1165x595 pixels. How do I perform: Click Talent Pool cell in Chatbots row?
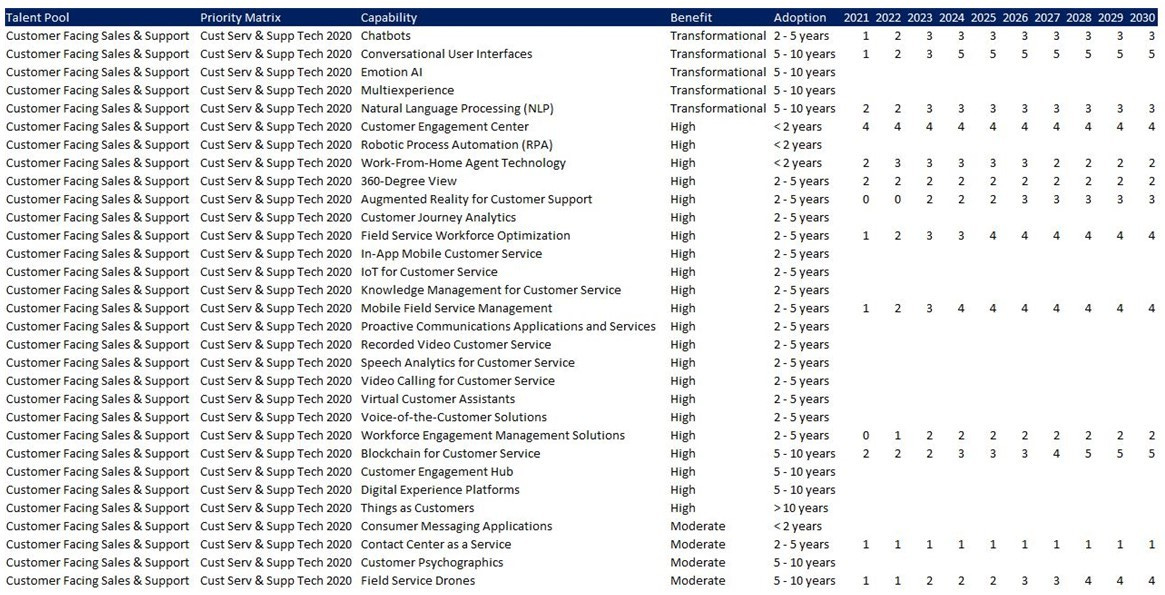(97, 36)
